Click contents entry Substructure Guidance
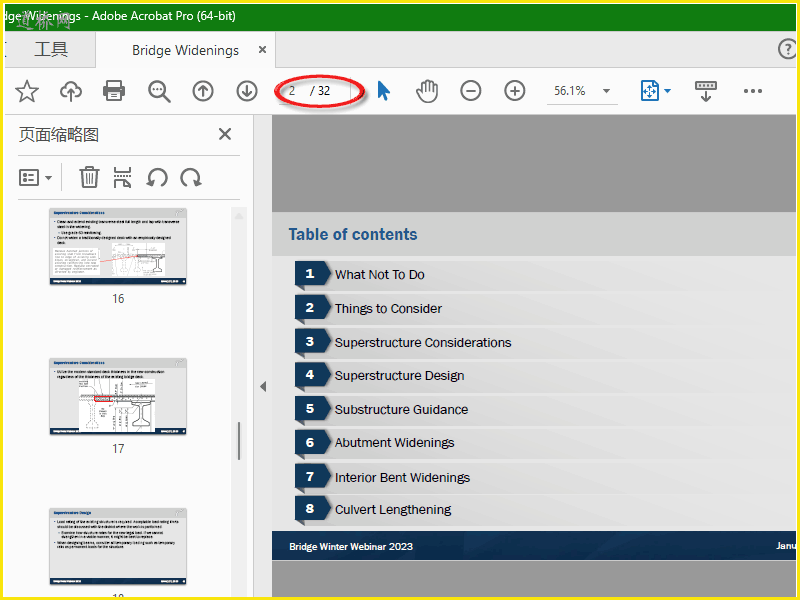Screen dimensions: 800x600 (x=401, y=409)
